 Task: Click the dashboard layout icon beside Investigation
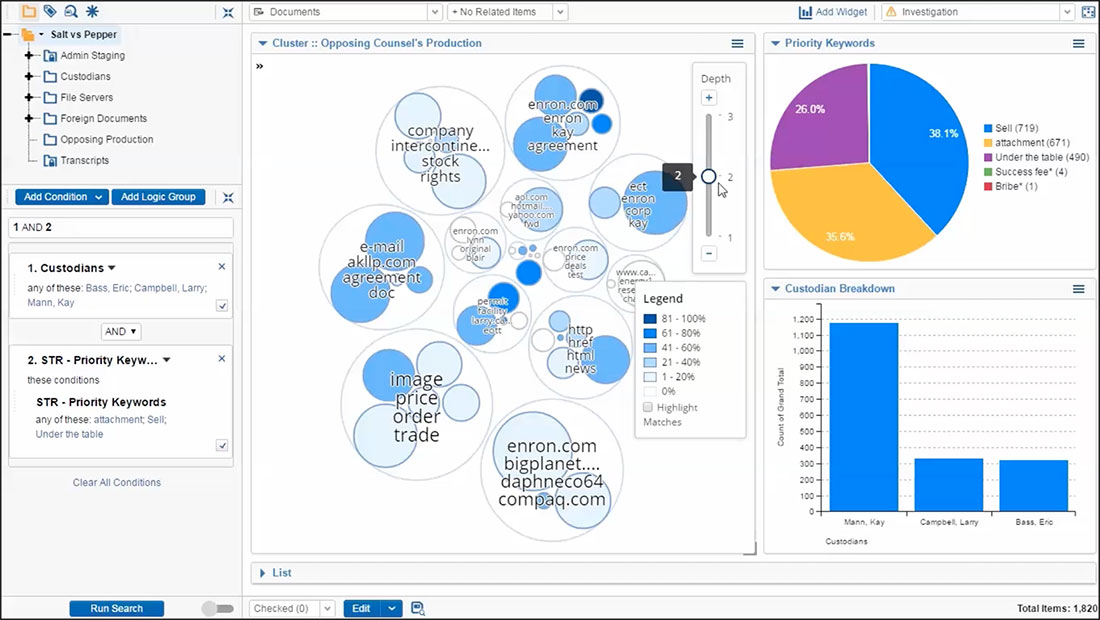tap(1089, 12)
